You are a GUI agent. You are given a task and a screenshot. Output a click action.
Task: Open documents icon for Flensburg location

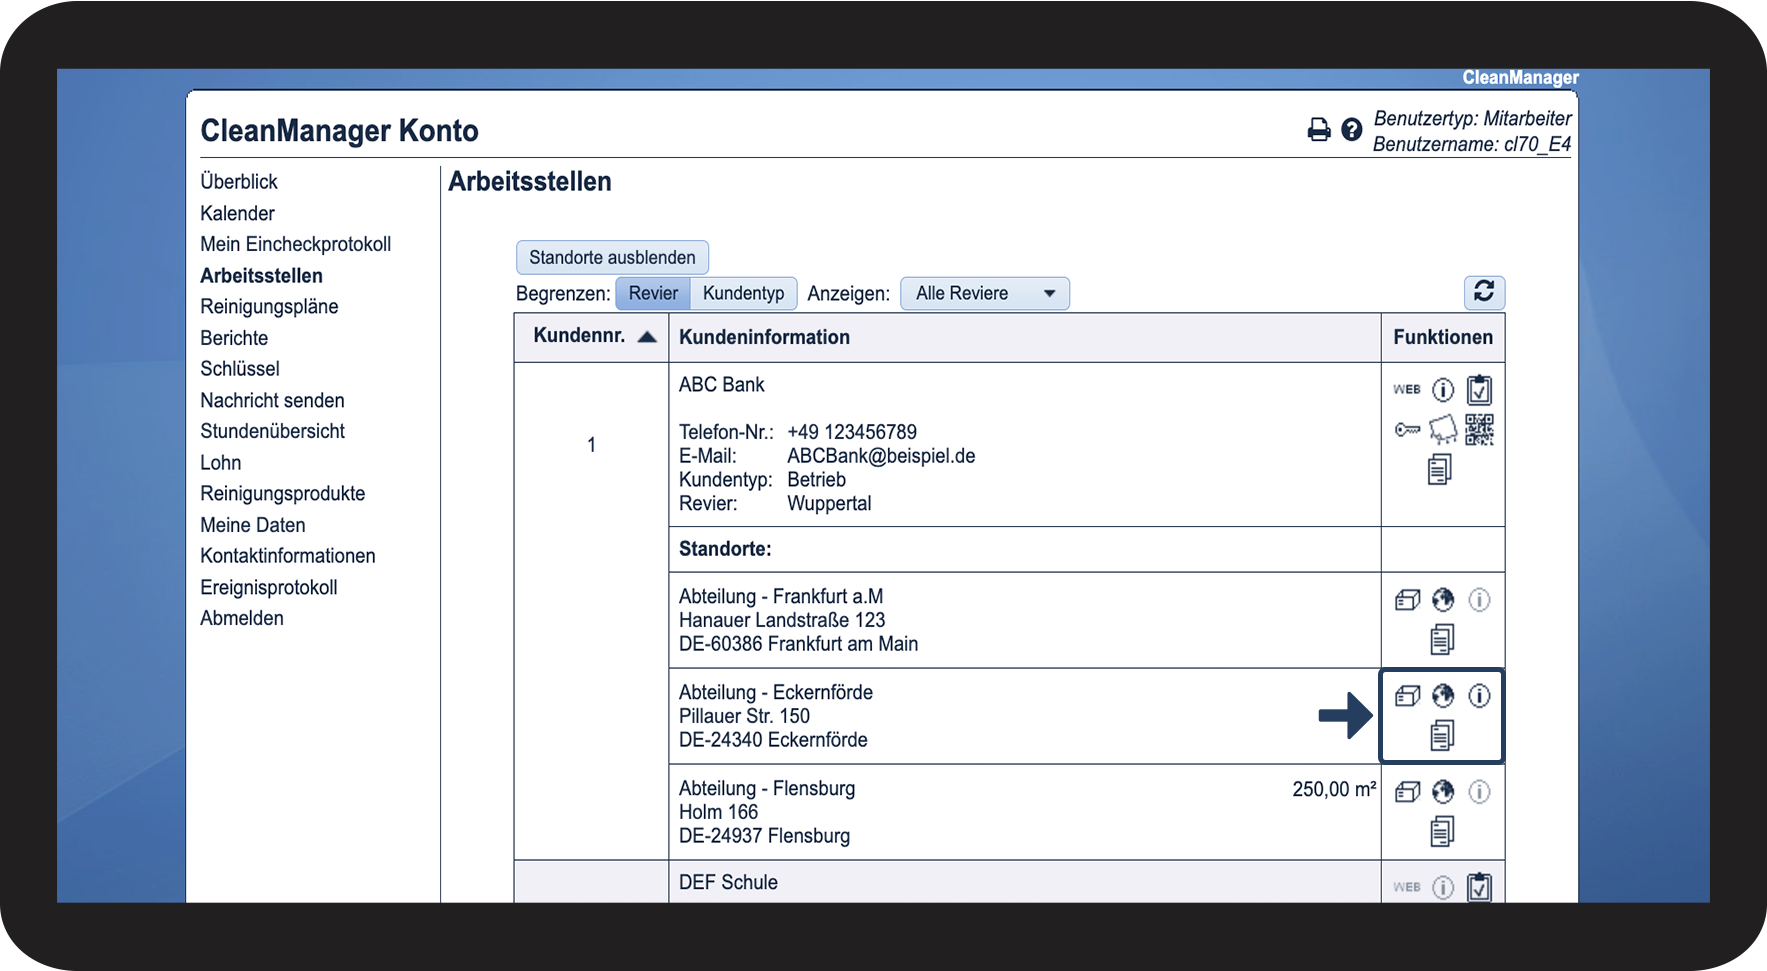coord(1441,831)
